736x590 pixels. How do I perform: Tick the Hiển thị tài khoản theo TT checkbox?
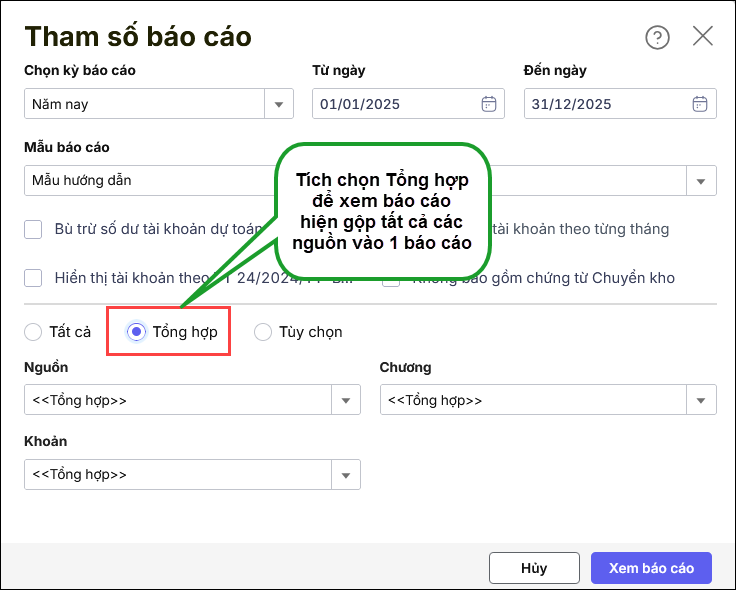[x=34, y=278]
